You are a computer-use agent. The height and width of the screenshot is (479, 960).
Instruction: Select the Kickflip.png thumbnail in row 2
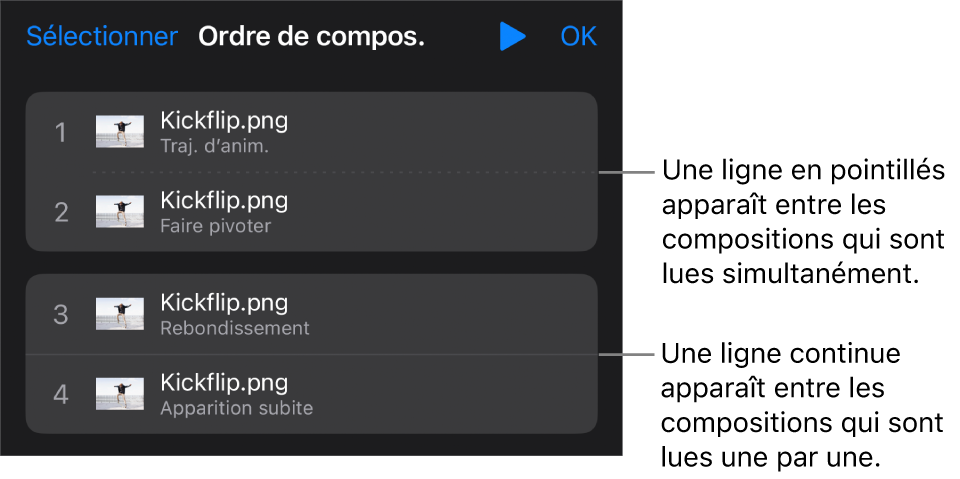(x=119, y=212)
